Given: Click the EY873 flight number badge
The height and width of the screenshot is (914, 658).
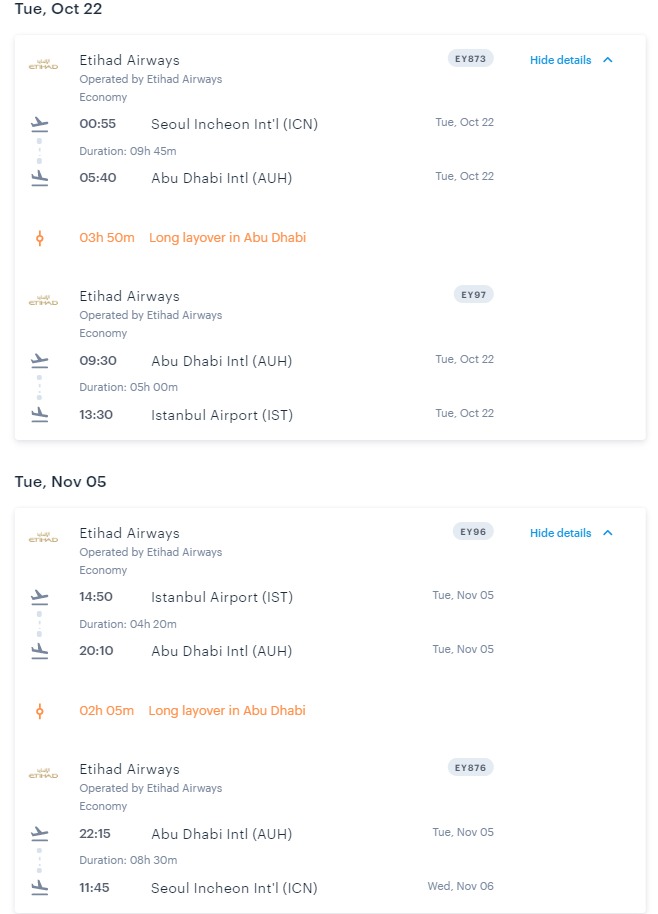Looking at the screenshot, I should point(470,59).
